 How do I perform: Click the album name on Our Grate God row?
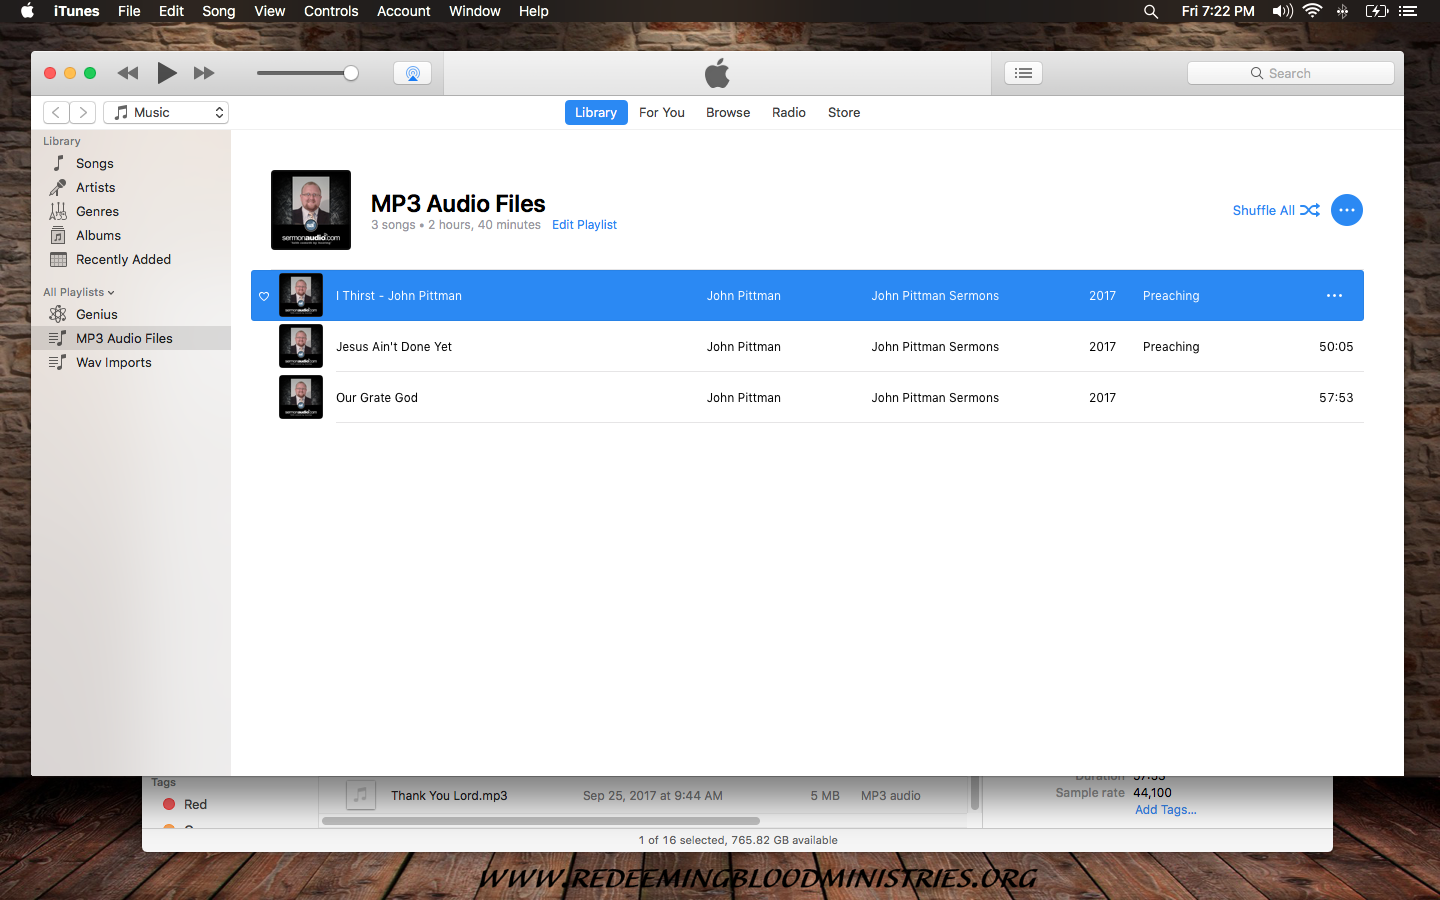coord(935,398)
